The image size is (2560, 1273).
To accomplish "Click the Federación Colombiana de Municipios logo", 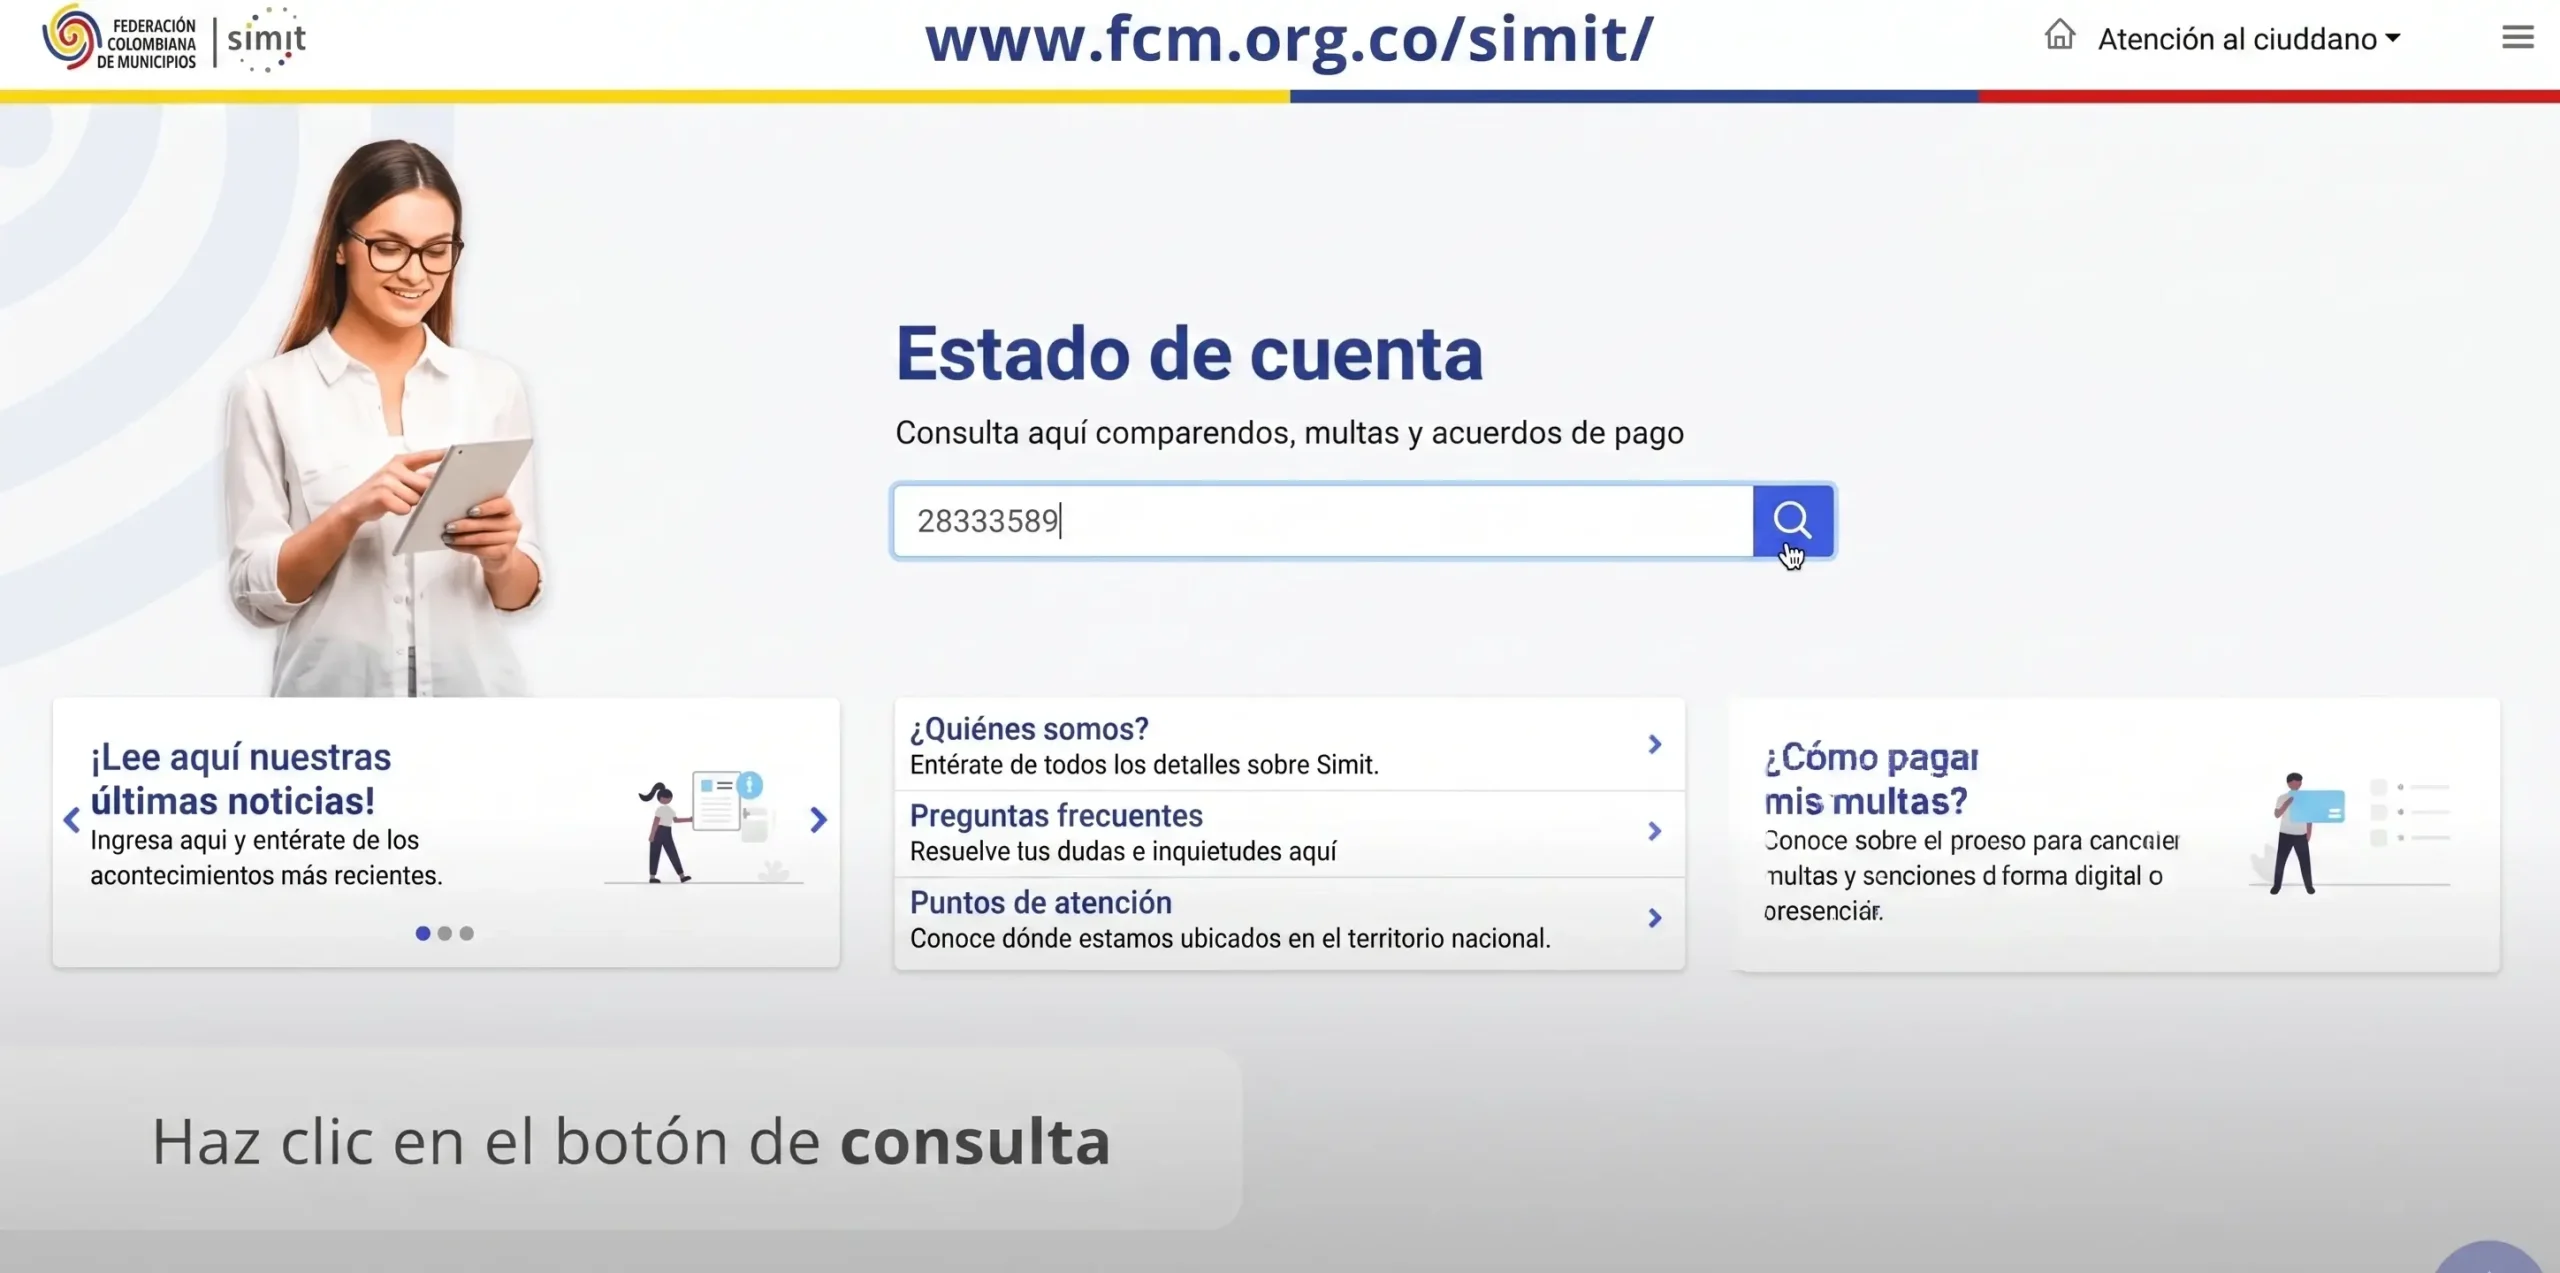I will pyautogui.click(x=120, y=40).
